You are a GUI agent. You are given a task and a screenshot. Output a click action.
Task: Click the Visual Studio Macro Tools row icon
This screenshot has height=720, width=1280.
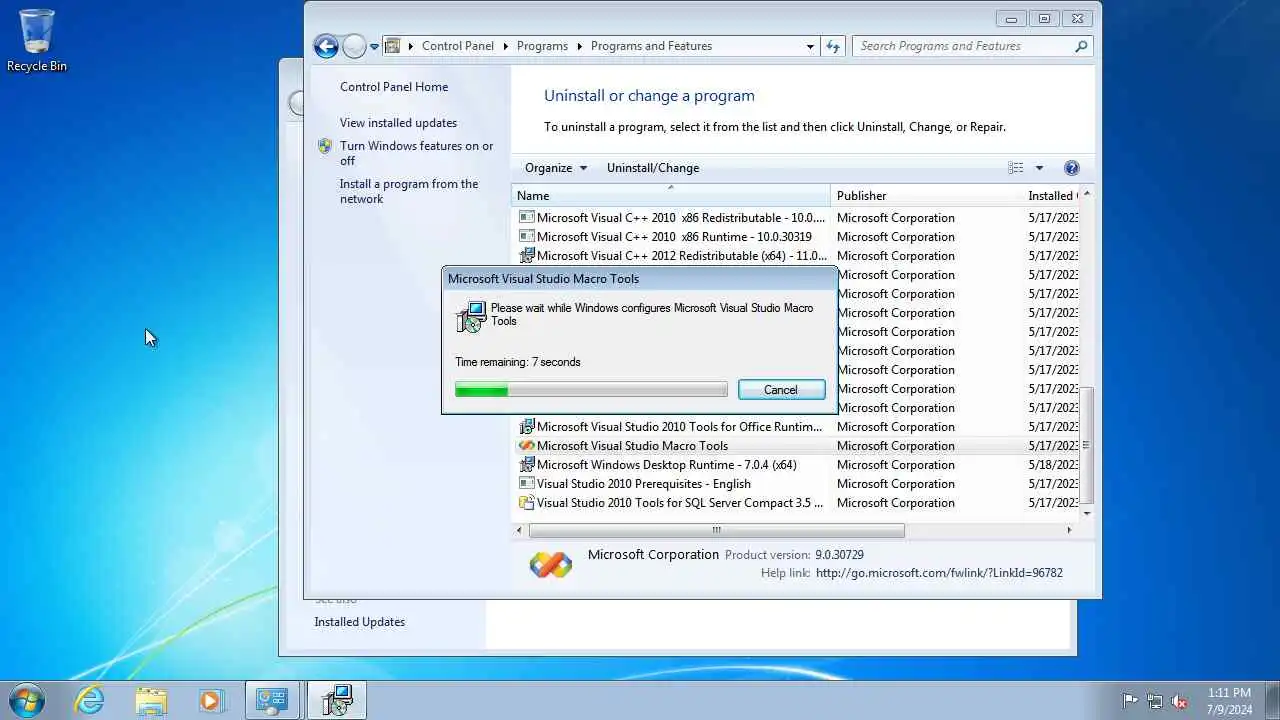(526, 446)
